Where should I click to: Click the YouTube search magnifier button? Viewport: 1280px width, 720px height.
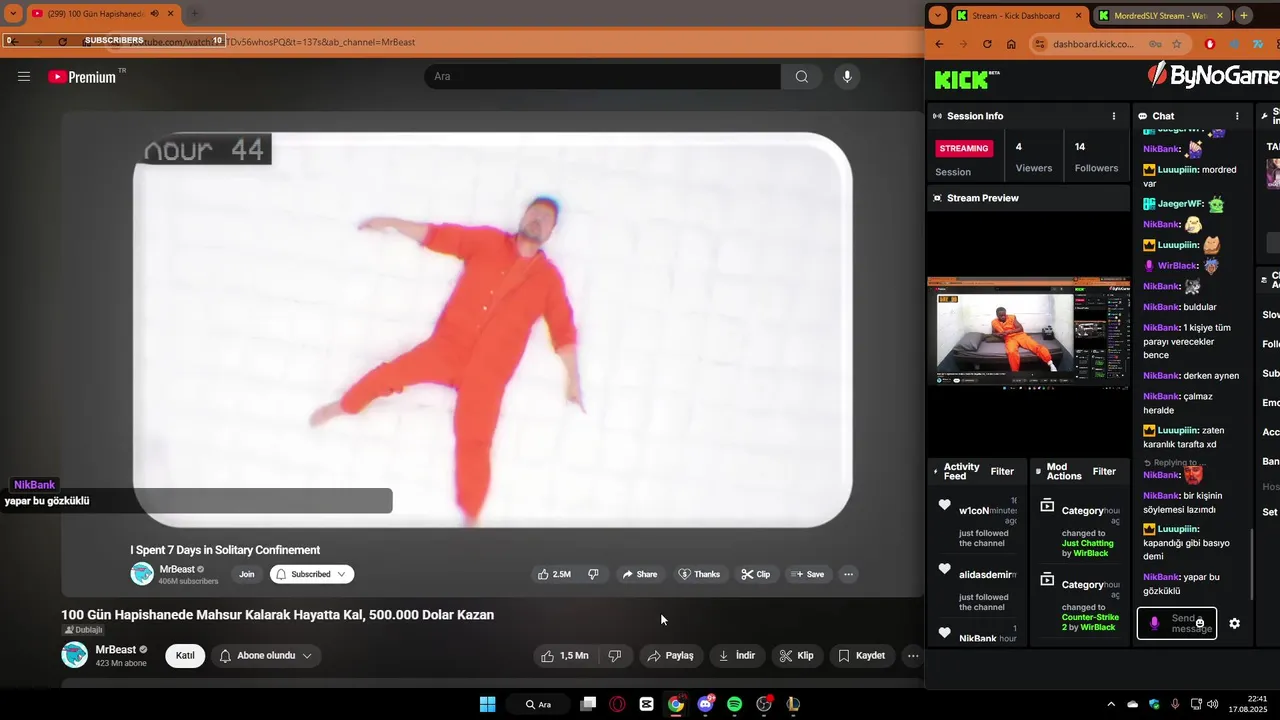point(802,77)
